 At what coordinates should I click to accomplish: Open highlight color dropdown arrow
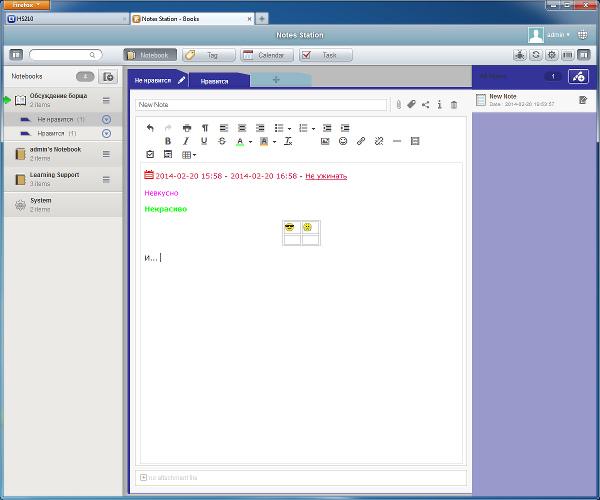274,142
